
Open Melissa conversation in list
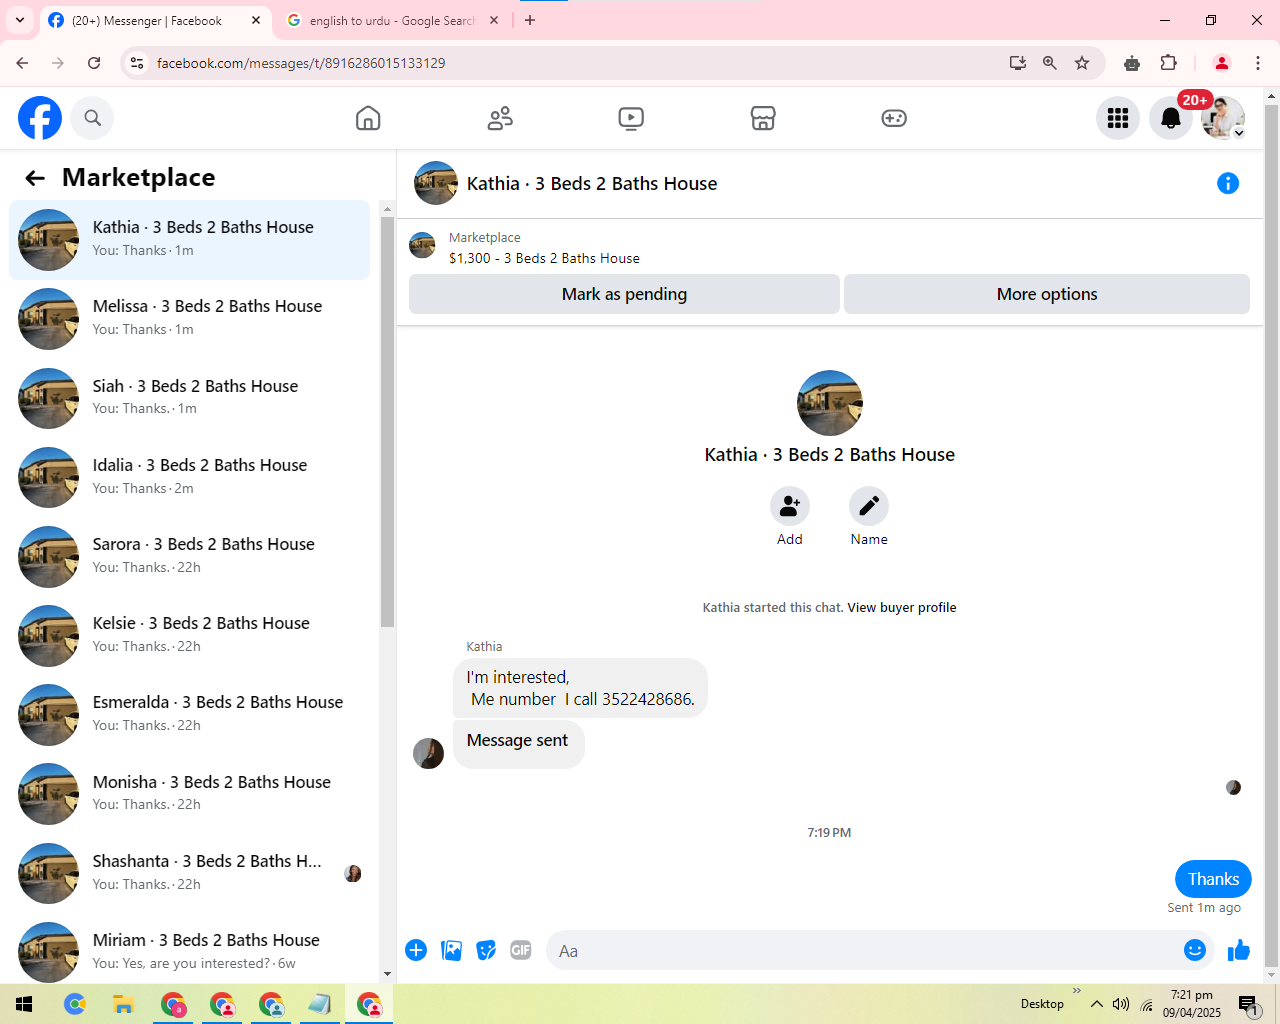pyautogui.click(x=189, y=319)
